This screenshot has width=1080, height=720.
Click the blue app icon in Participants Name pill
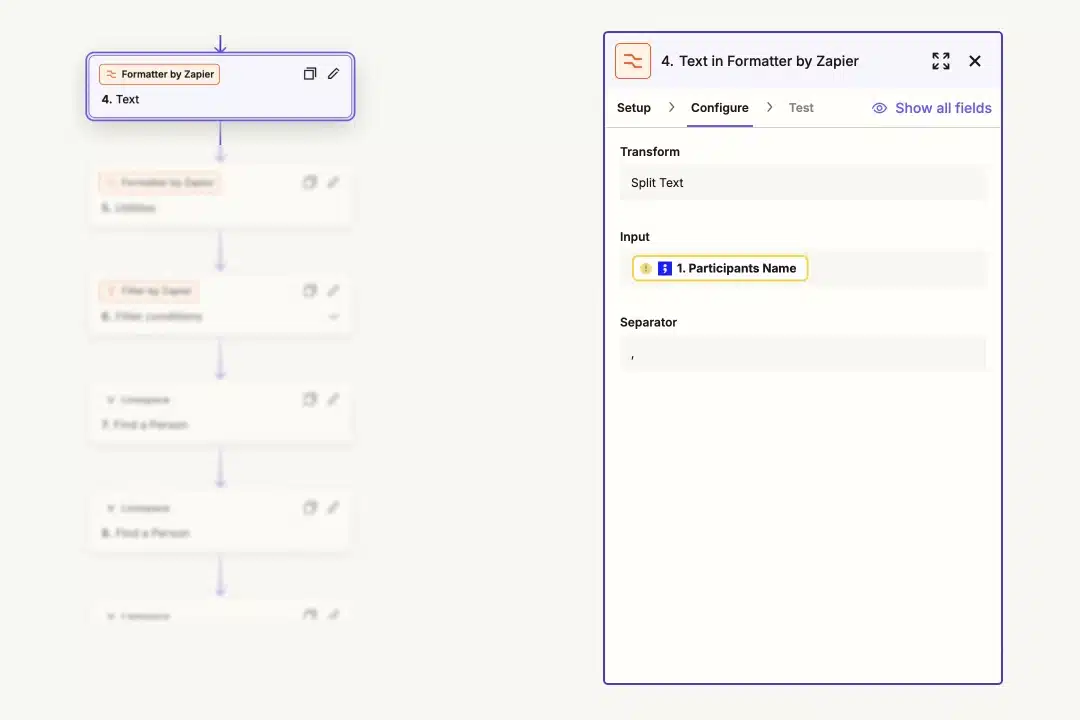(665, 269)
